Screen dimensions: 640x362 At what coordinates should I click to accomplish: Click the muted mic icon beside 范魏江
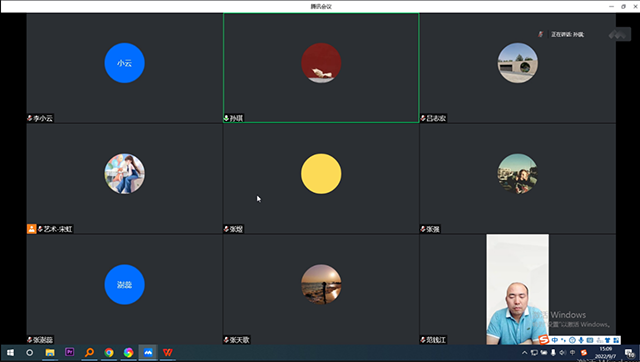tap(423, 340)
